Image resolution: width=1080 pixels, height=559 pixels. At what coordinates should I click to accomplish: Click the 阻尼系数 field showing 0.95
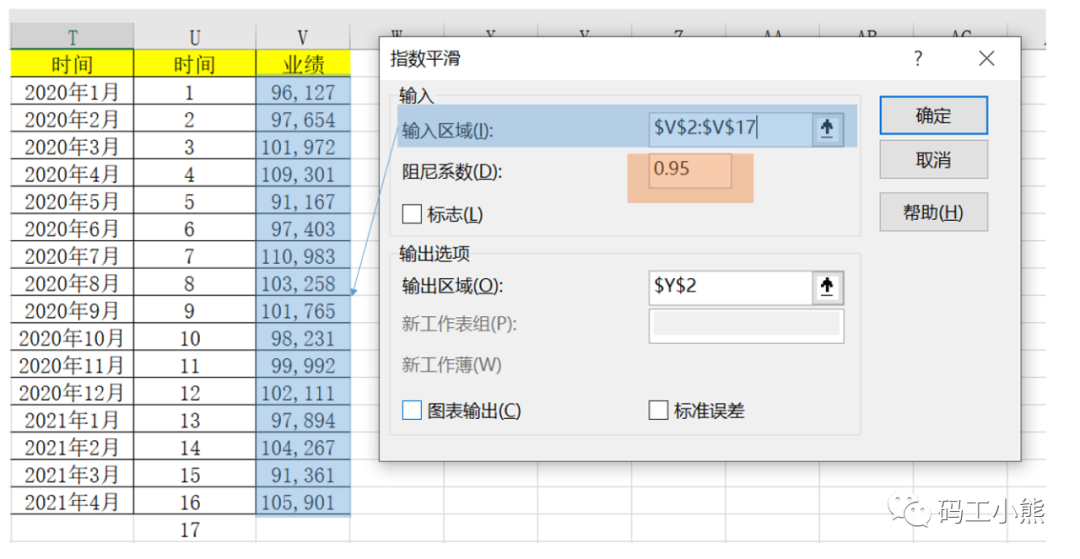(690, 170)
